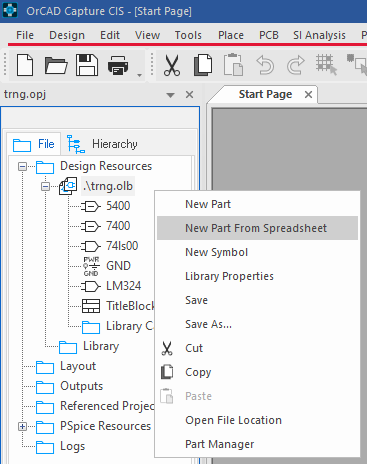The width and height of the screenshot is (367, 464).
Task: Click the TitleBlock icon in the tree
Action: [x=91, y=306]
